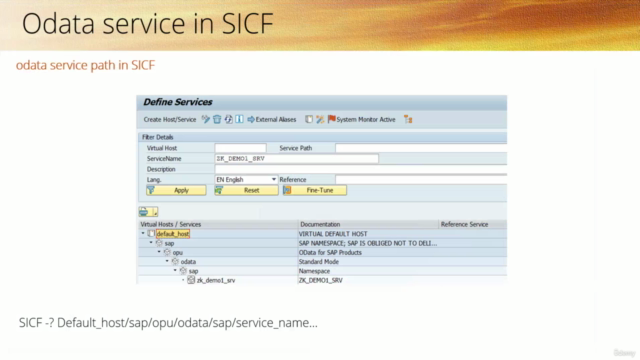Select the default_host tree item

pos(173,234)
